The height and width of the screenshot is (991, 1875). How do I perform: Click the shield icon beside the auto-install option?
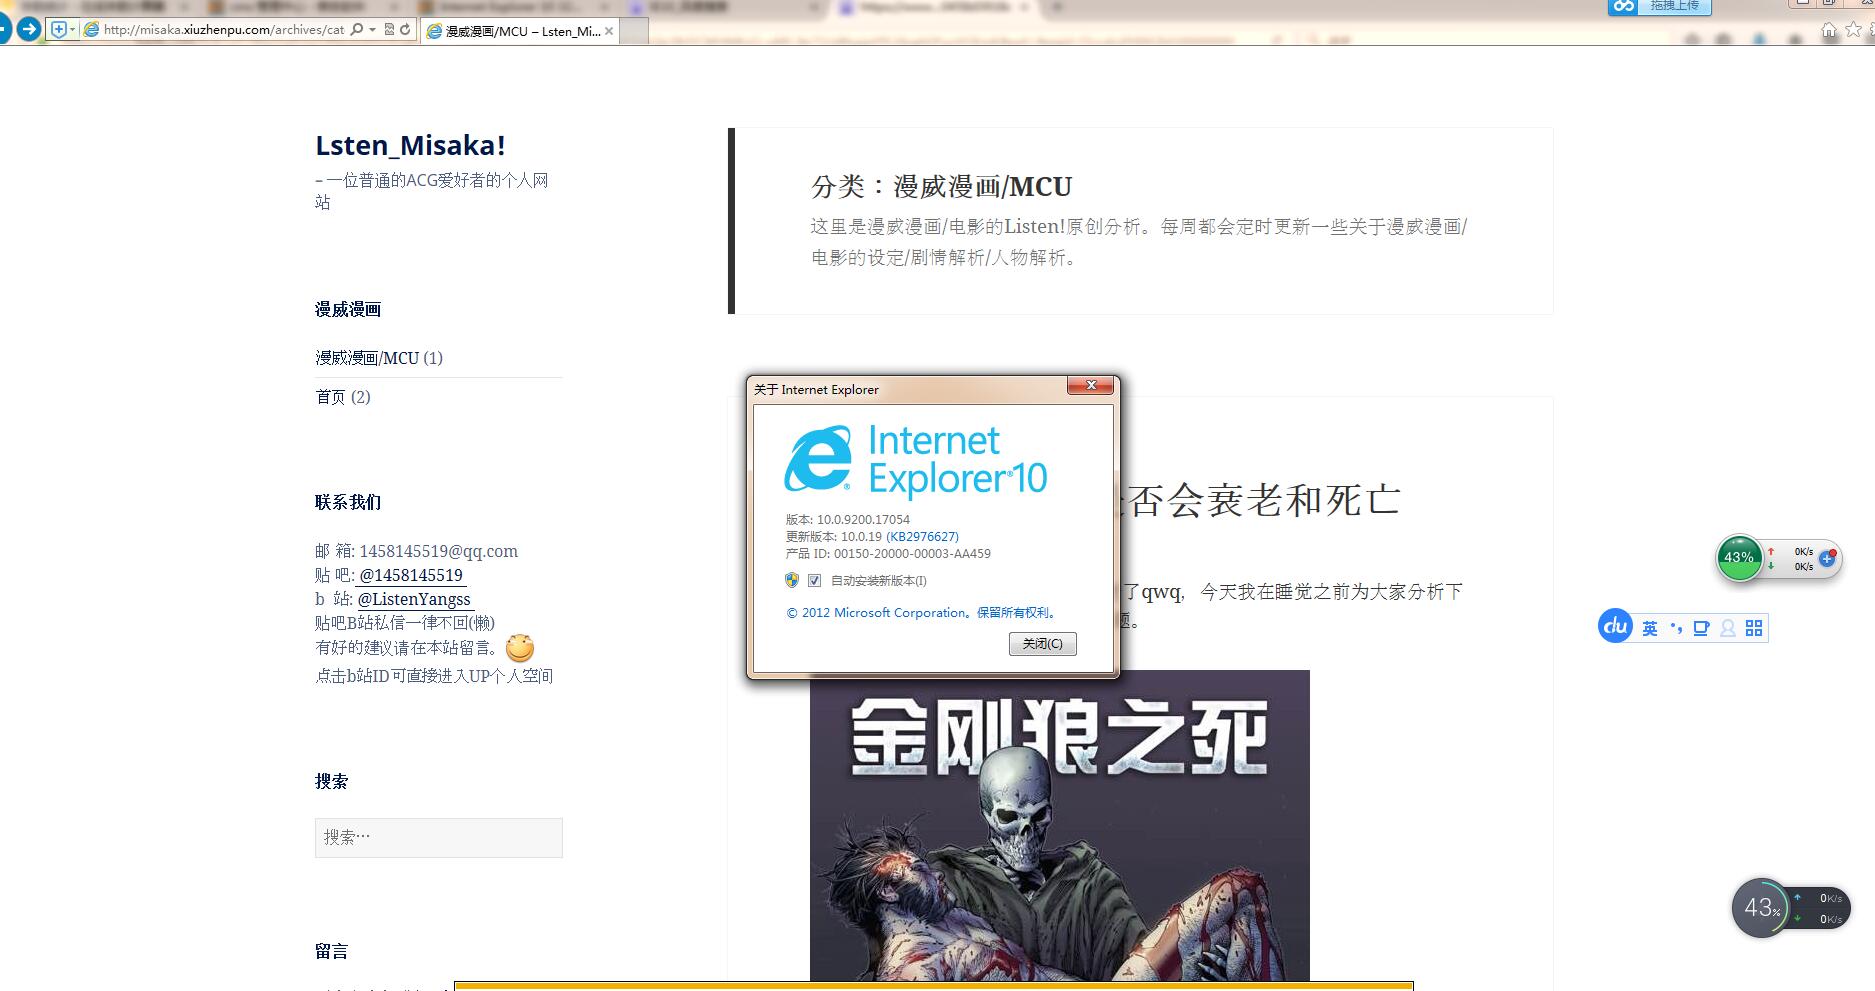pos(792,580)
